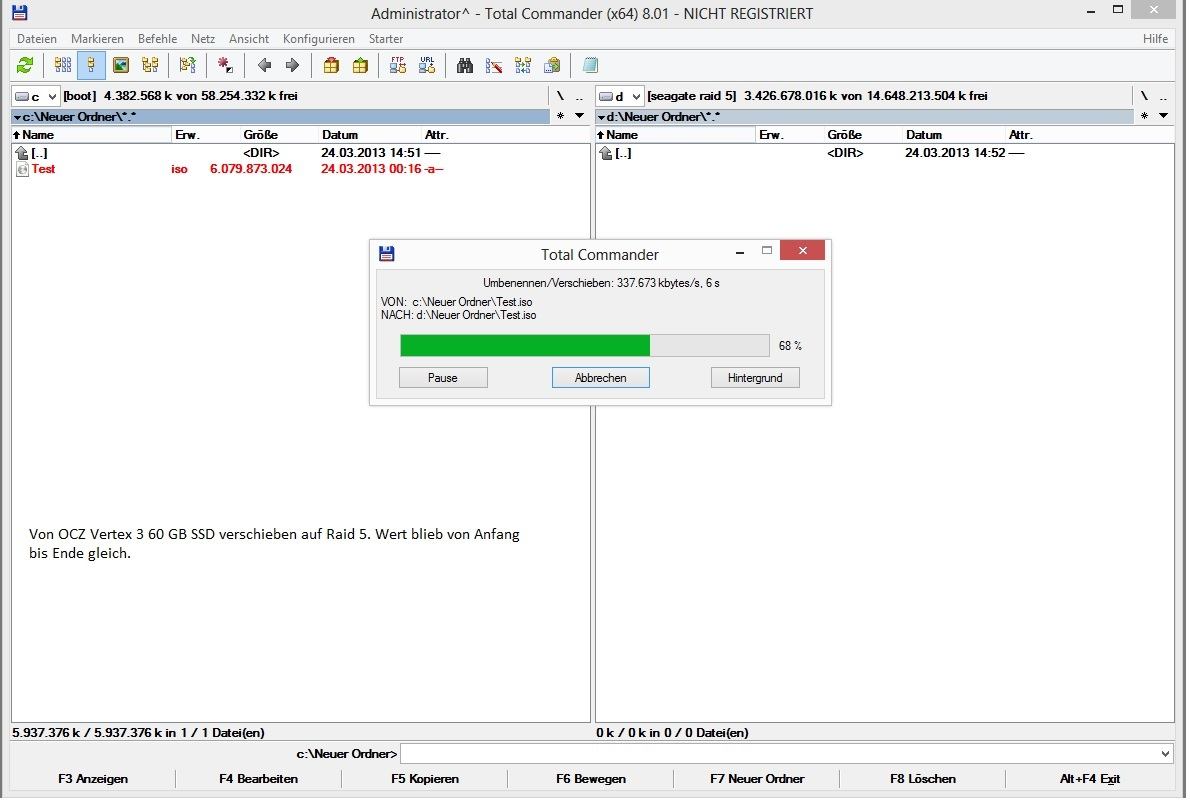The width and height of the screenshot is (1190, 807).
Task: Click the F6 Bewegen button
Action: [590, 779]
